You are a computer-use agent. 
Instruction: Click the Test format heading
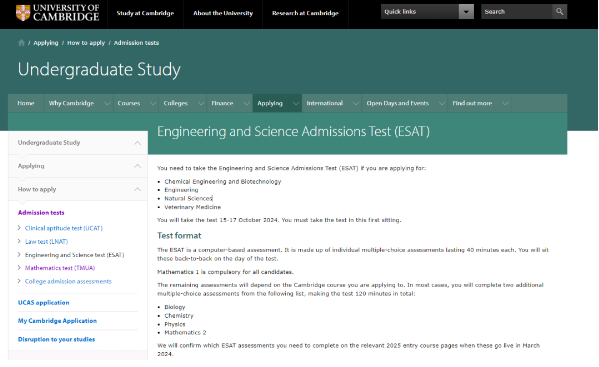(x=179, y=236)
